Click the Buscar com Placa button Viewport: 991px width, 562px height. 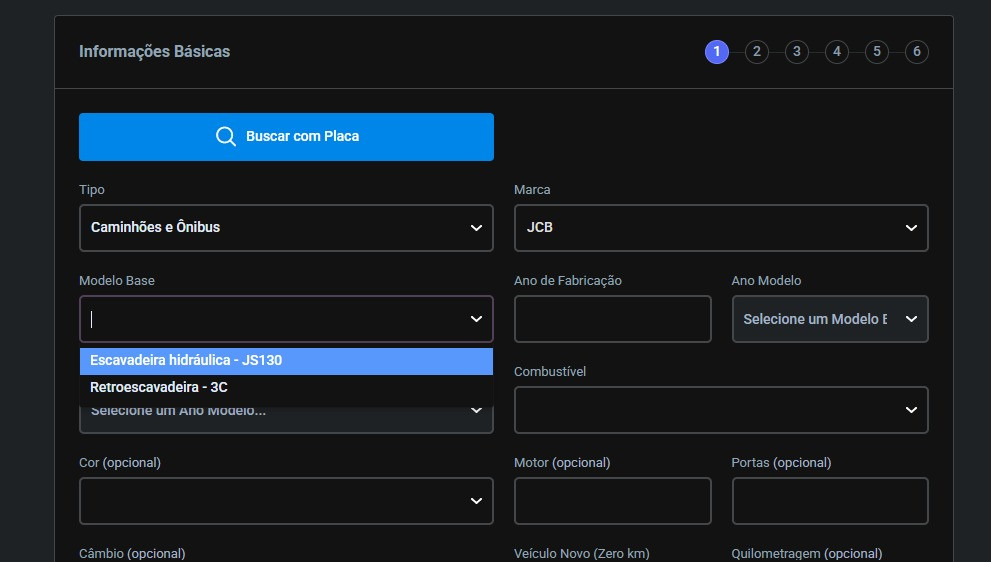click(286, 137)
